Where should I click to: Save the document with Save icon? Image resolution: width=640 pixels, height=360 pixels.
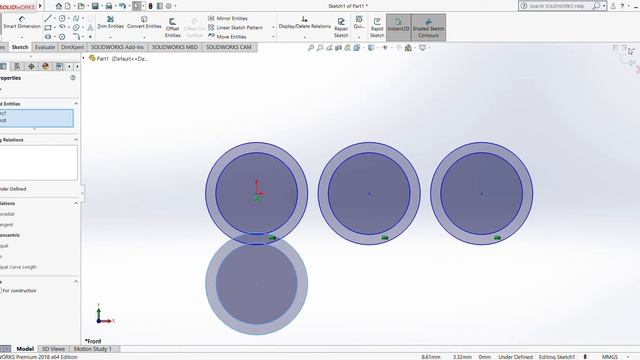(95, 6)
